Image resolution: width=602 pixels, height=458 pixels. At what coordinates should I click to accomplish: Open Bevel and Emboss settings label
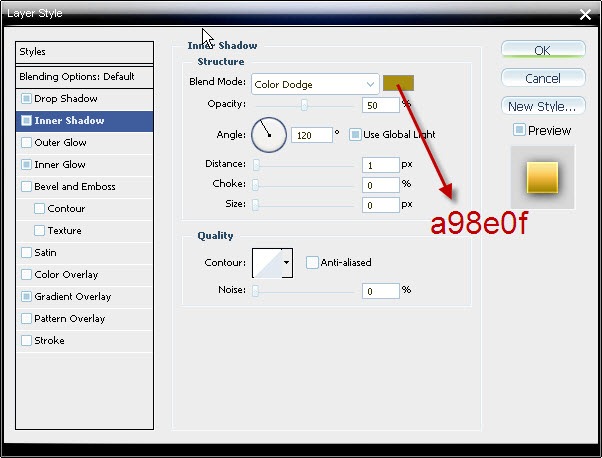pos(75,187)
